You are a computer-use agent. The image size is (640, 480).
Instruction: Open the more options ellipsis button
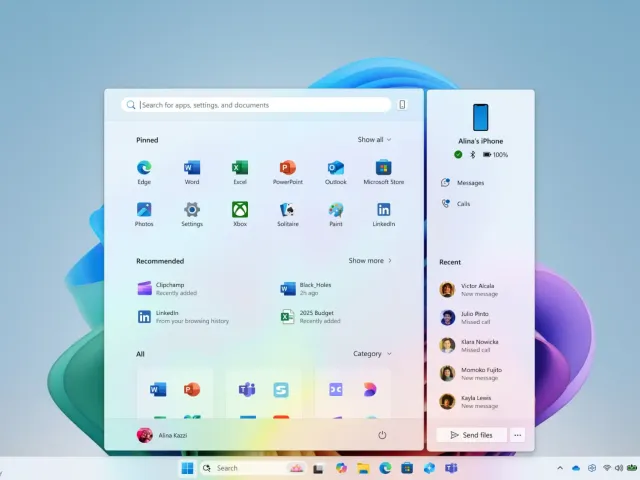point(517,435)
